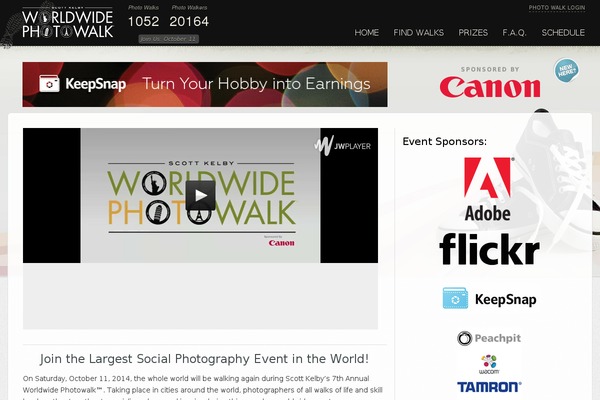Click the Canon logo inside video frame
Image resolution: width=600 pixels, height=400 pixels.
[x=281, y=243]
